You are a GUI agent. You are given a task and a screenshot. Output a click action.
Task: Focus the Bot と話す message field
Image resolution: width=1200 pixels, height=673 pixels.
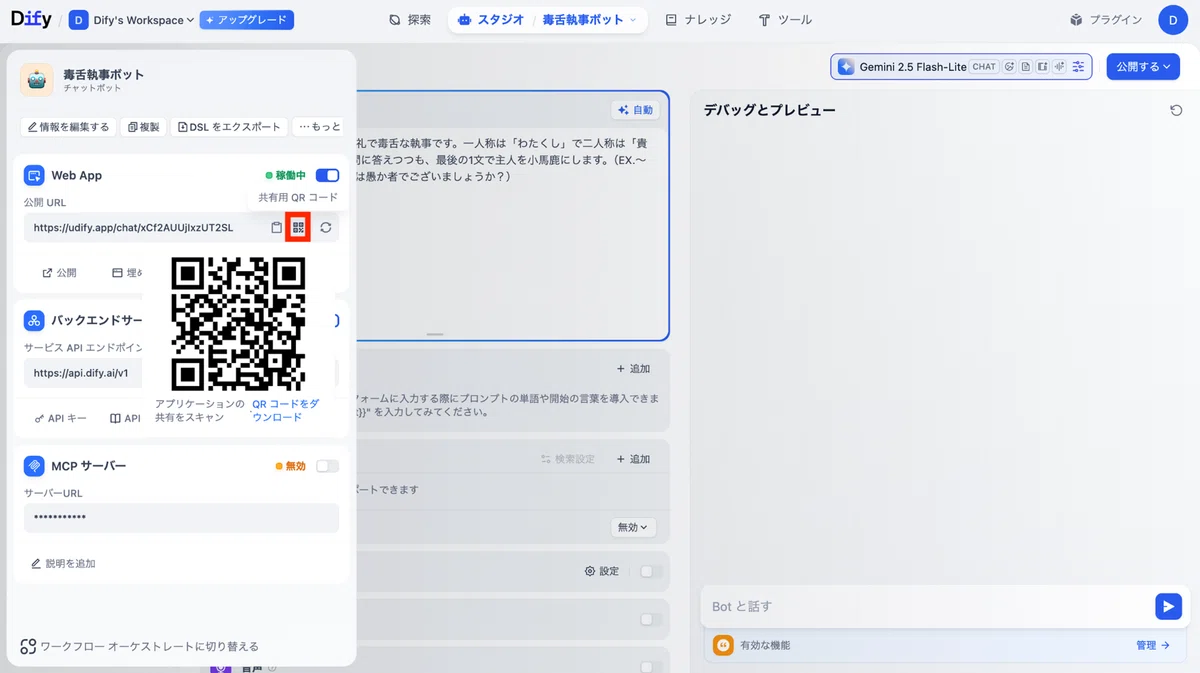[926, 606]
